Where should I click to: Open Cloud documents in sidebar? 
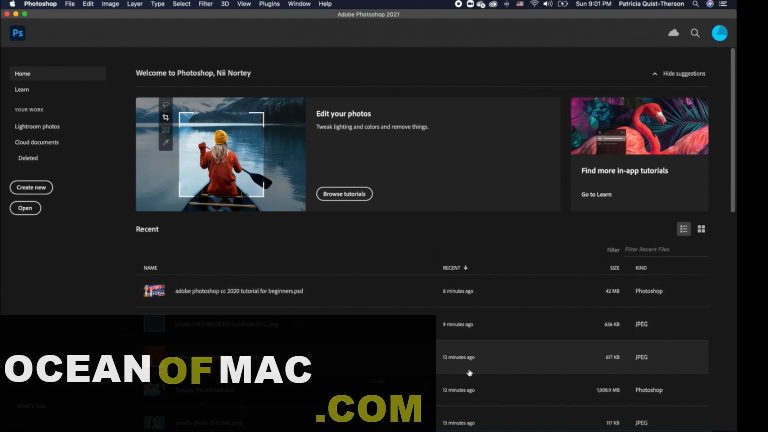(37, 142)
